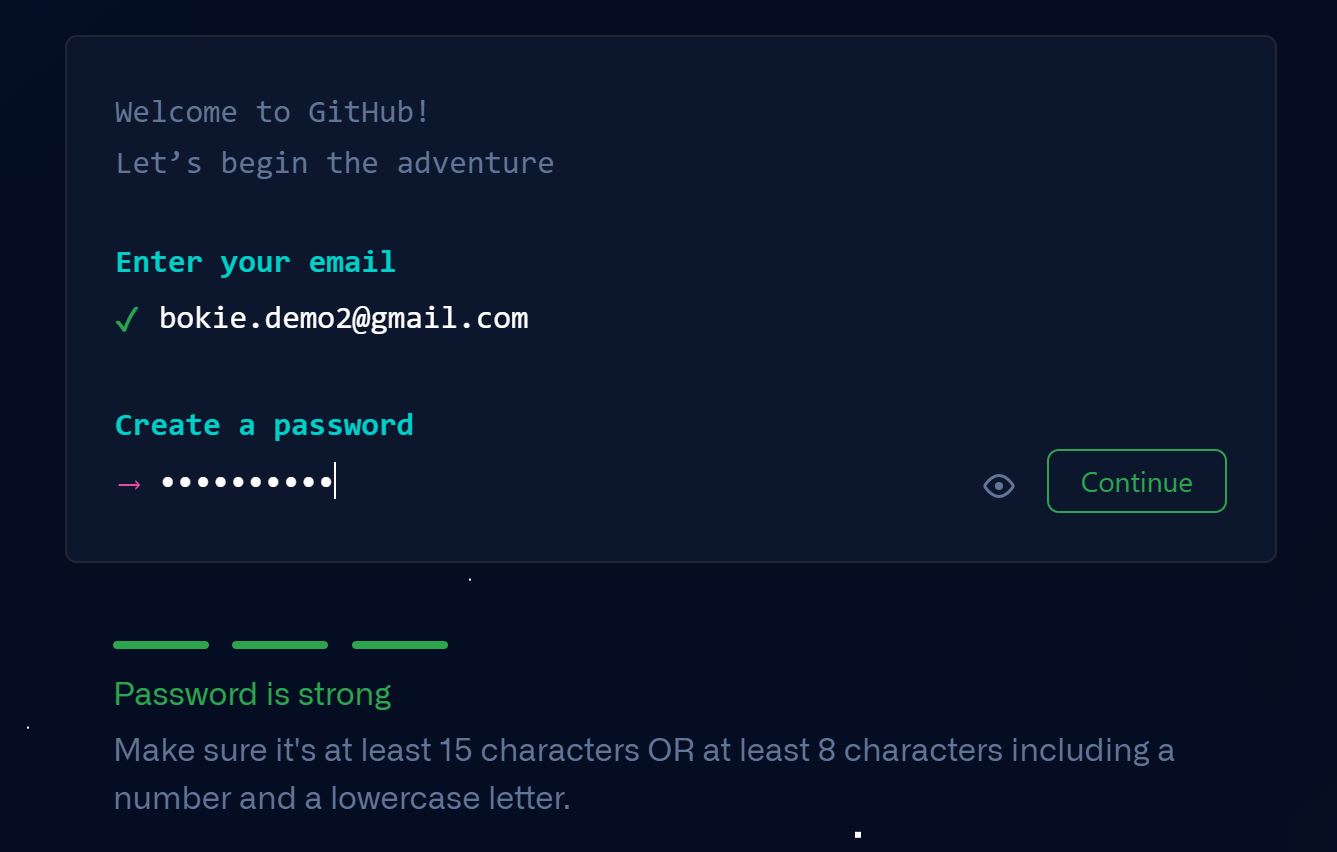1337x852 pixels.
Task: Click the small white square star below
Action: pos(858,834)
